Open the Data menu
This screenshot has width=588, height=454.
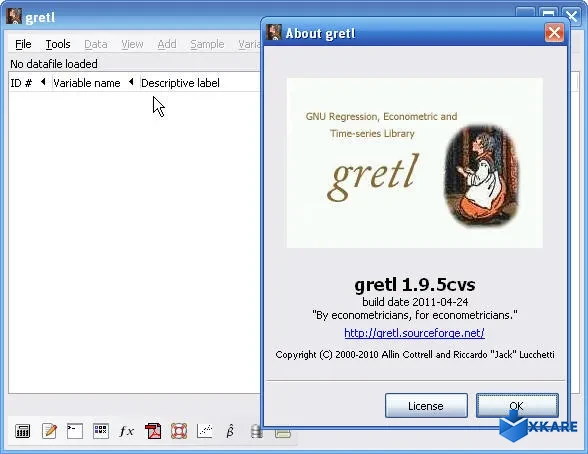[x=96, y=44]
